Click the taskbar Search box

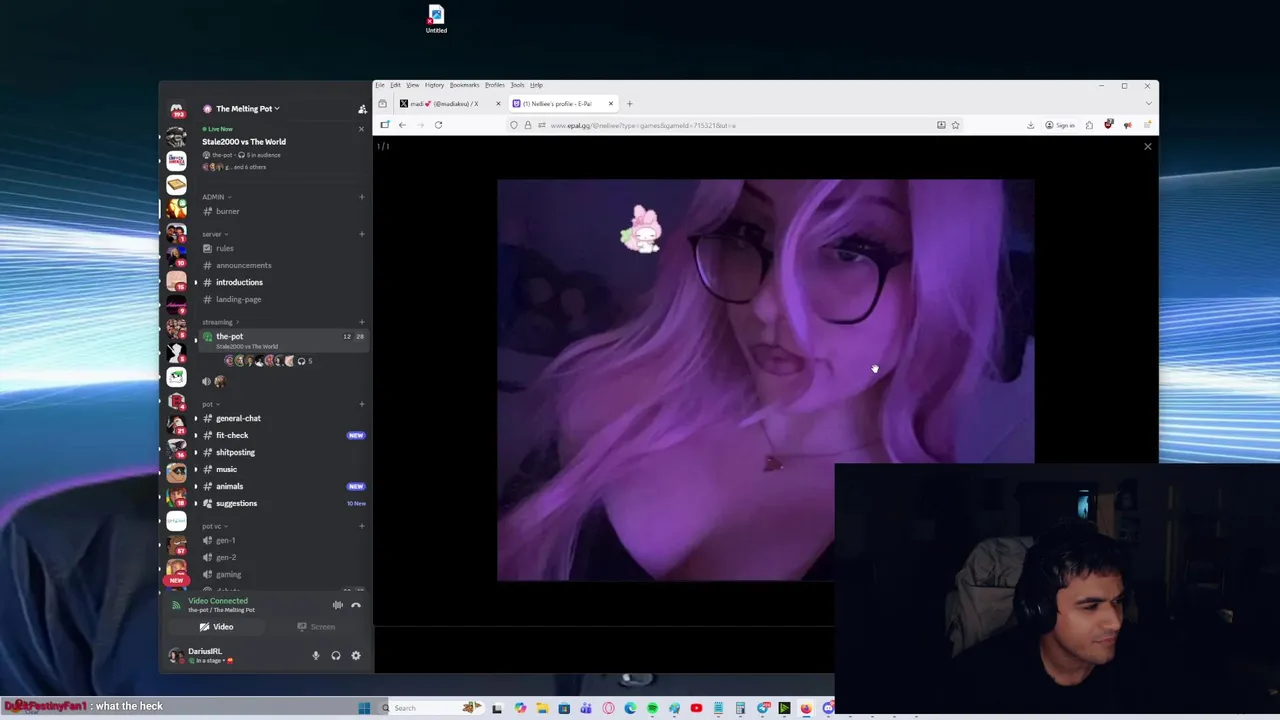(432, 708)
